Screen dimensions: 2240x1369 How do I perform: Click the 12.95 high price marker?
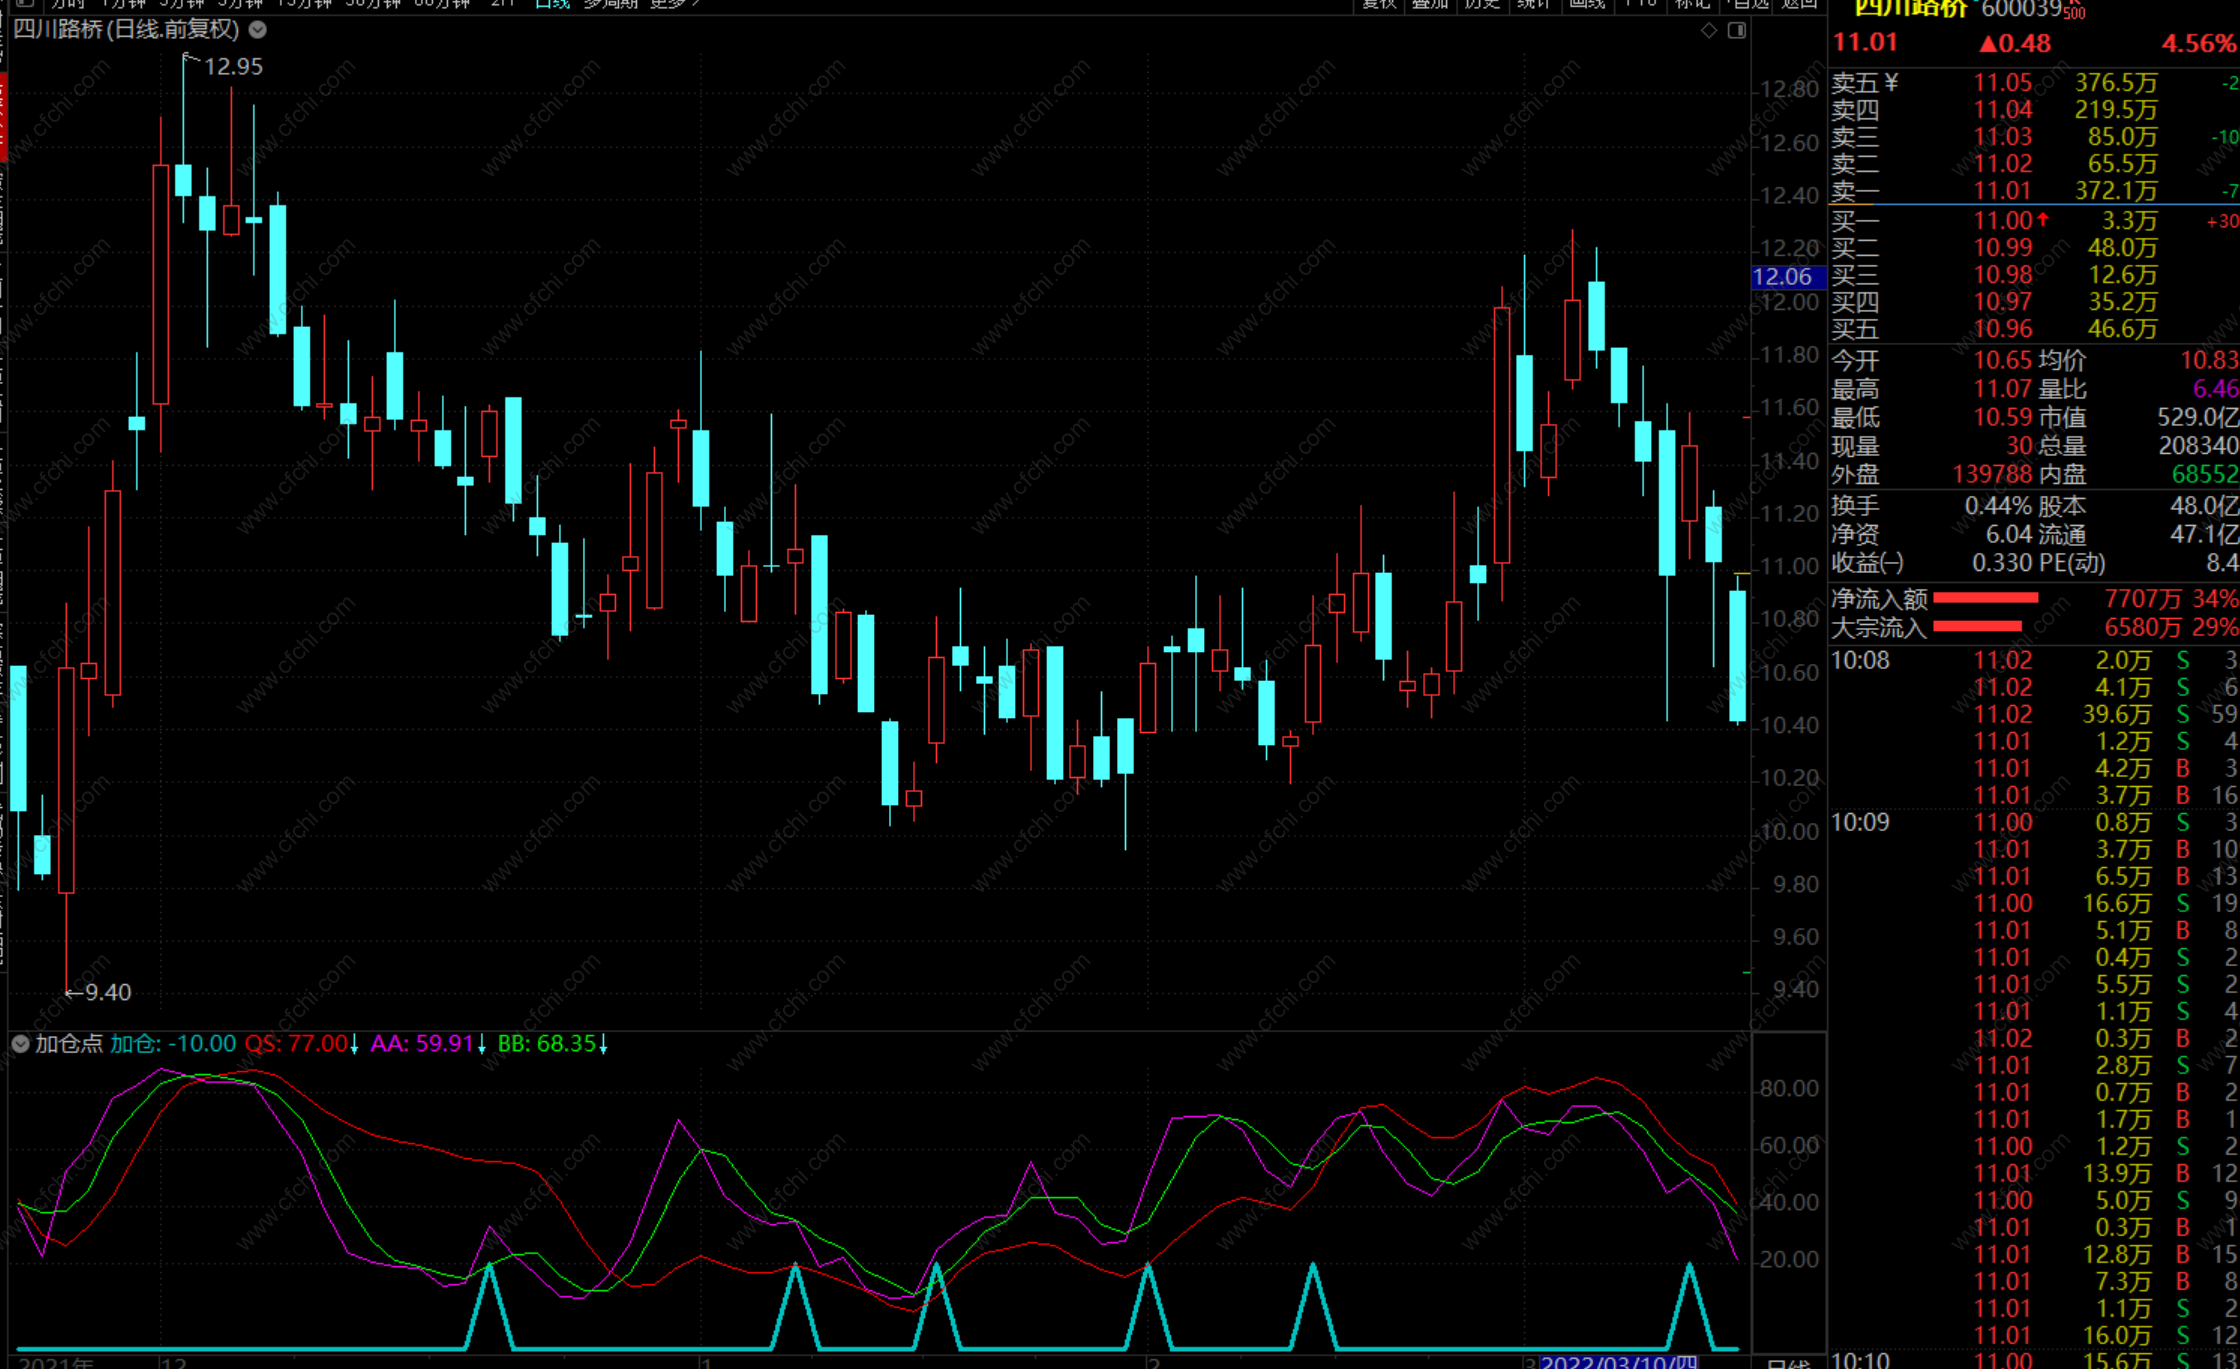point(232,67)
